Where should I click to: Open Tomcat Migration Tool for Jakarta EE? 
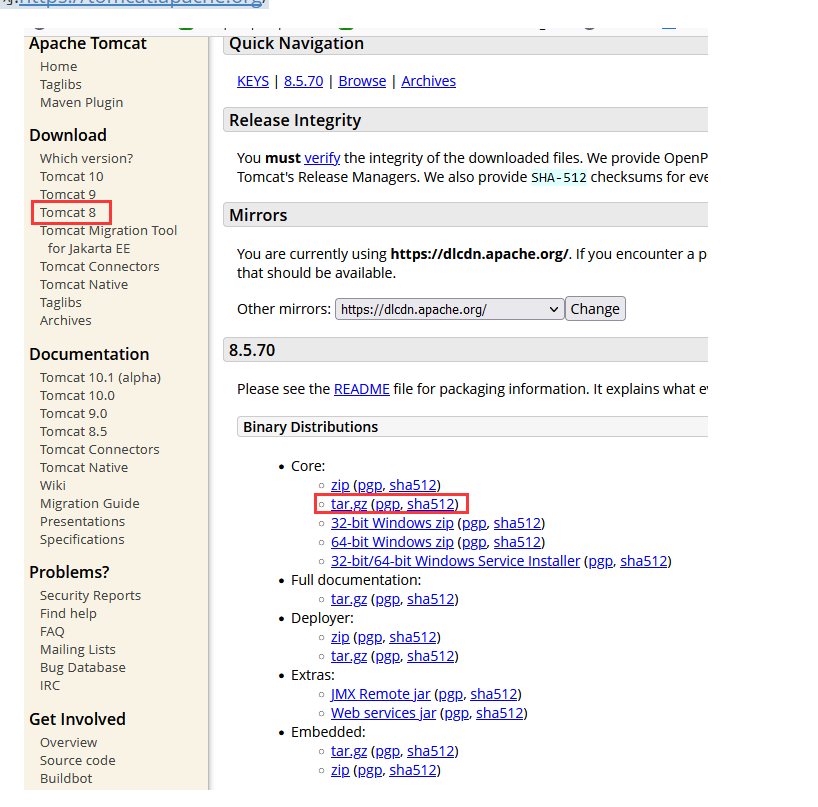[108, 239]
